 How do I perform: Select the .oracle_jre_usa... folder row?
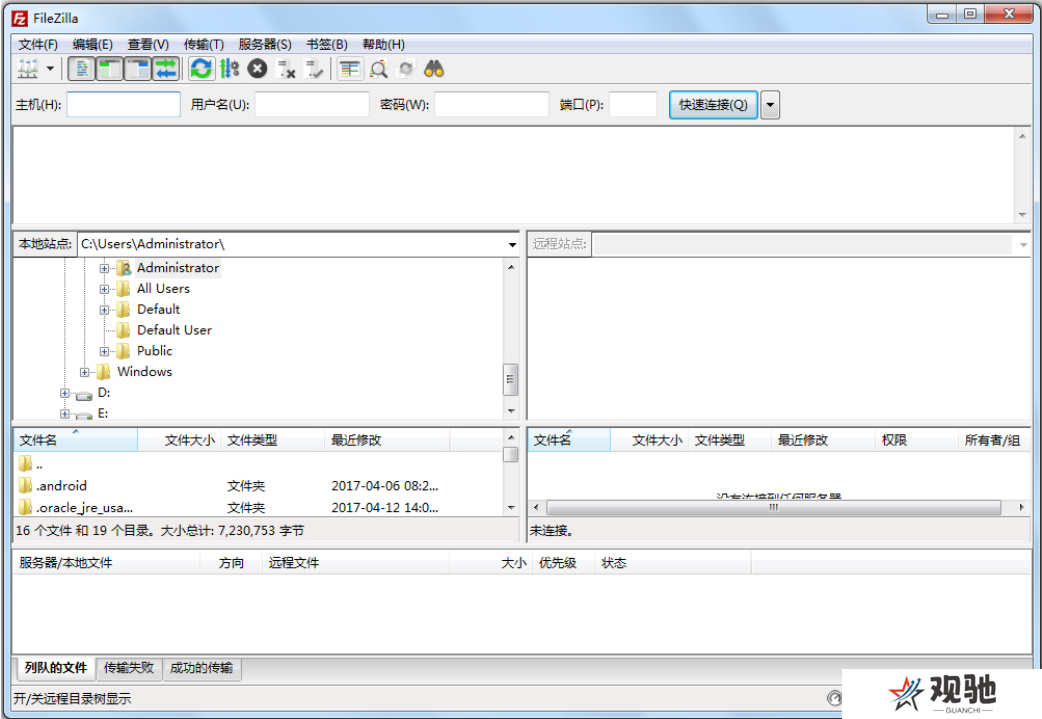click(258, 508)
